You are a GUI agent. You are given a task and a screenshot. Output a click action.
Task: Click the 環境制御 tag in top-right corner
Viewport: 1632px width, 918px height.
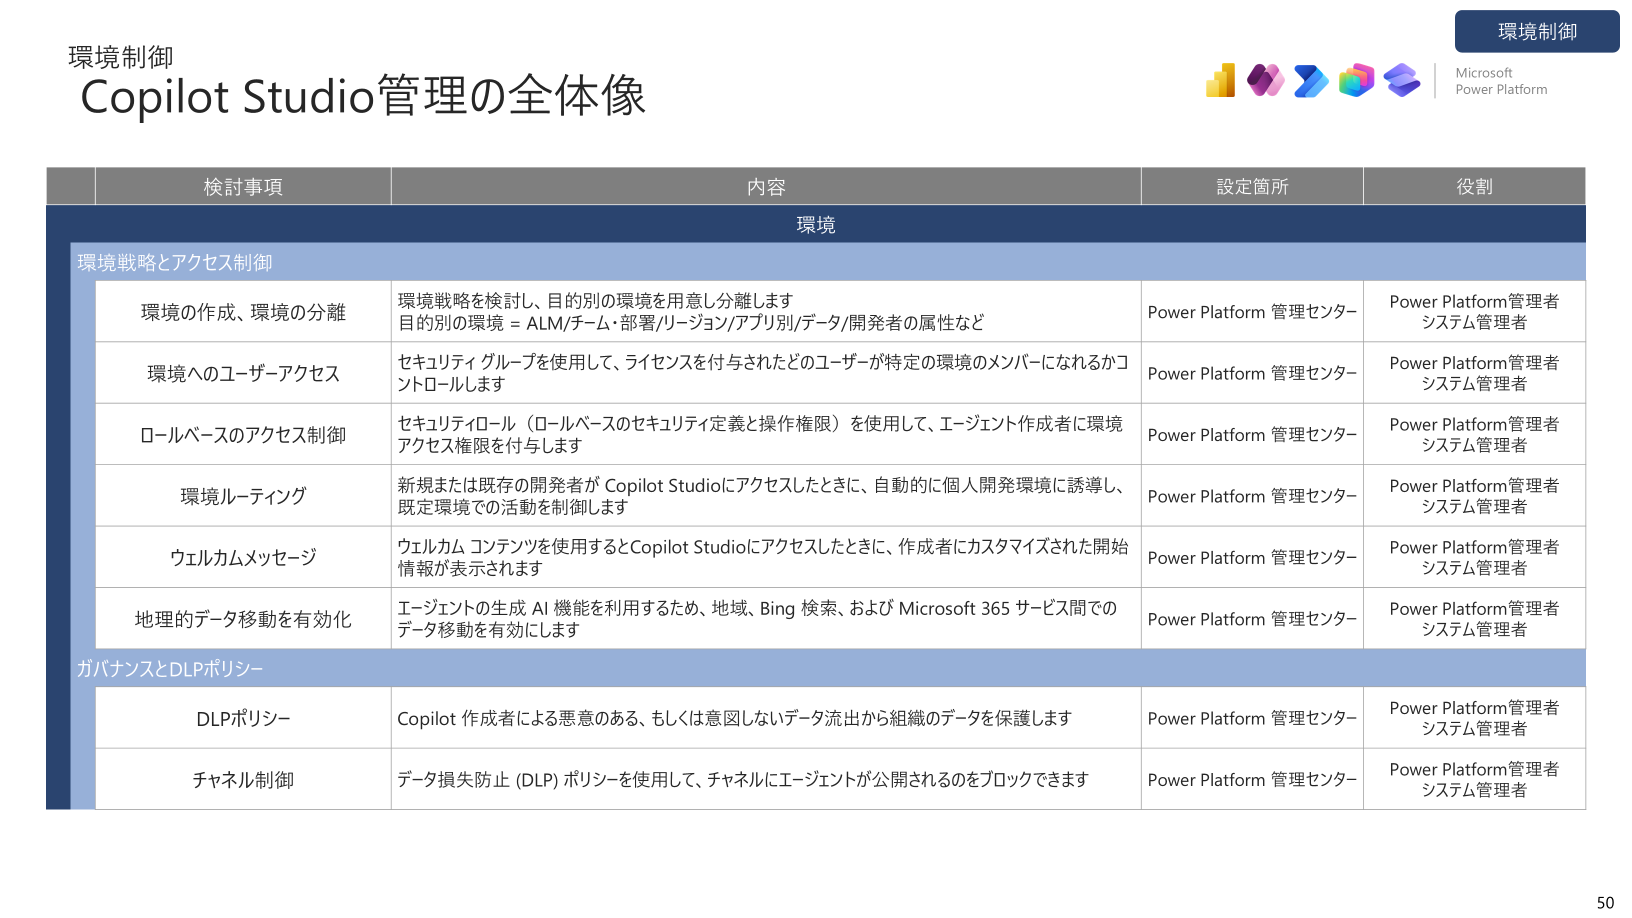(1537, 31)
